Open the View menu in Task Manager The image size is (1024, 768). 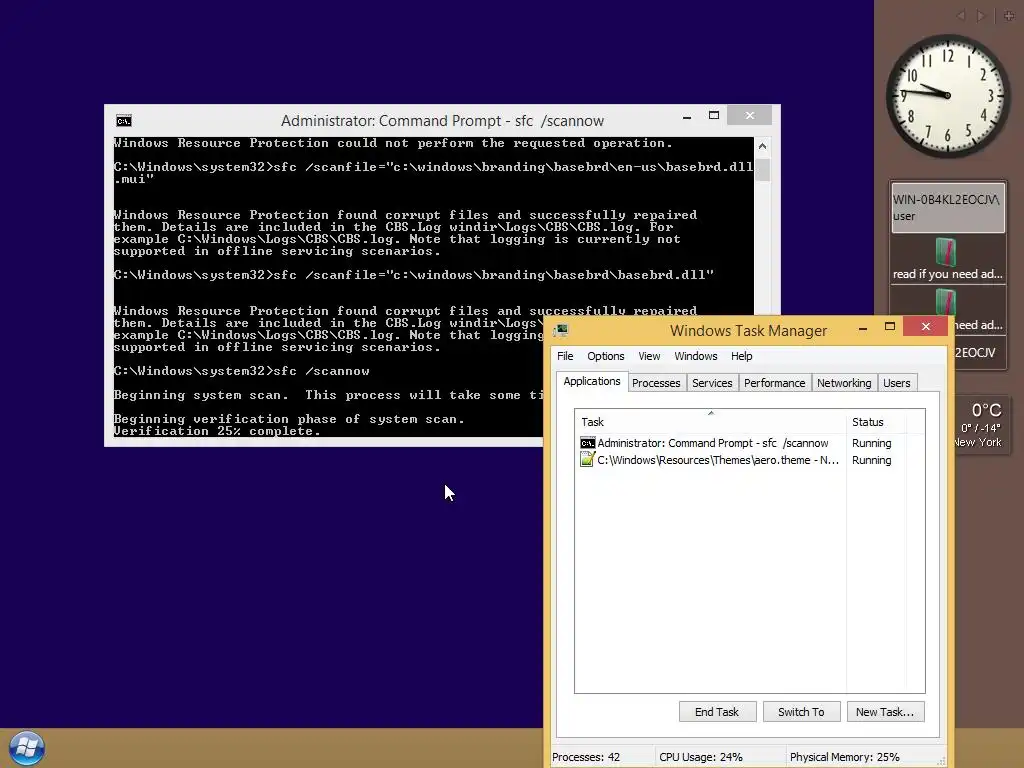(x=649, y=356)
